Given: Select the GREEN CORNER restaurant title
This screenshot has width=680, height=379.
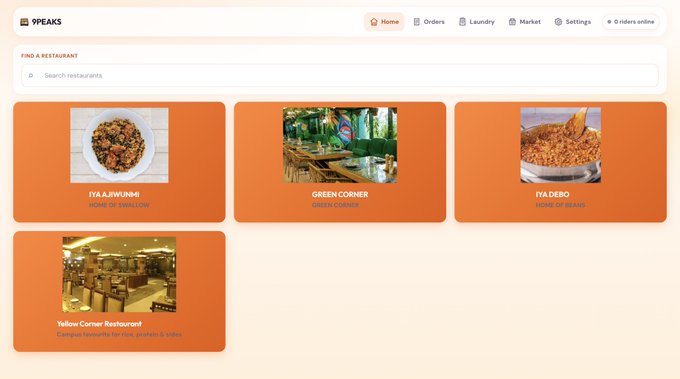Looking at the screenshot, I should pyautogui.click(x=340, y=194).
